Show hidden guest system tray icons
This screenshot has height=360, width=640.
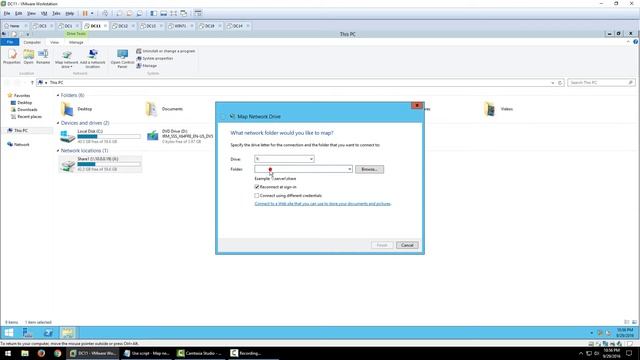click(591, 333)
